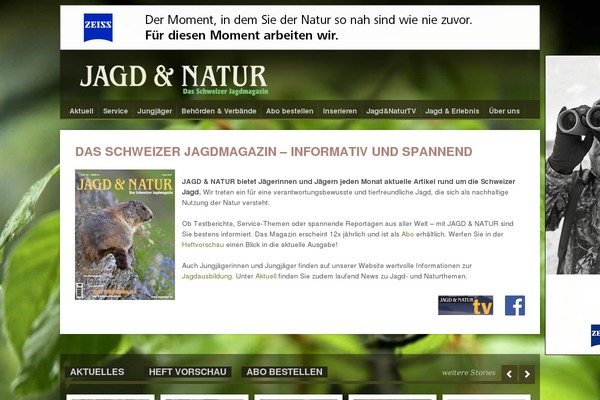The height and width of the screenshot is (400, 600).
Task: Follow the Aktuell link in paragraph
Action: point(266,276)
